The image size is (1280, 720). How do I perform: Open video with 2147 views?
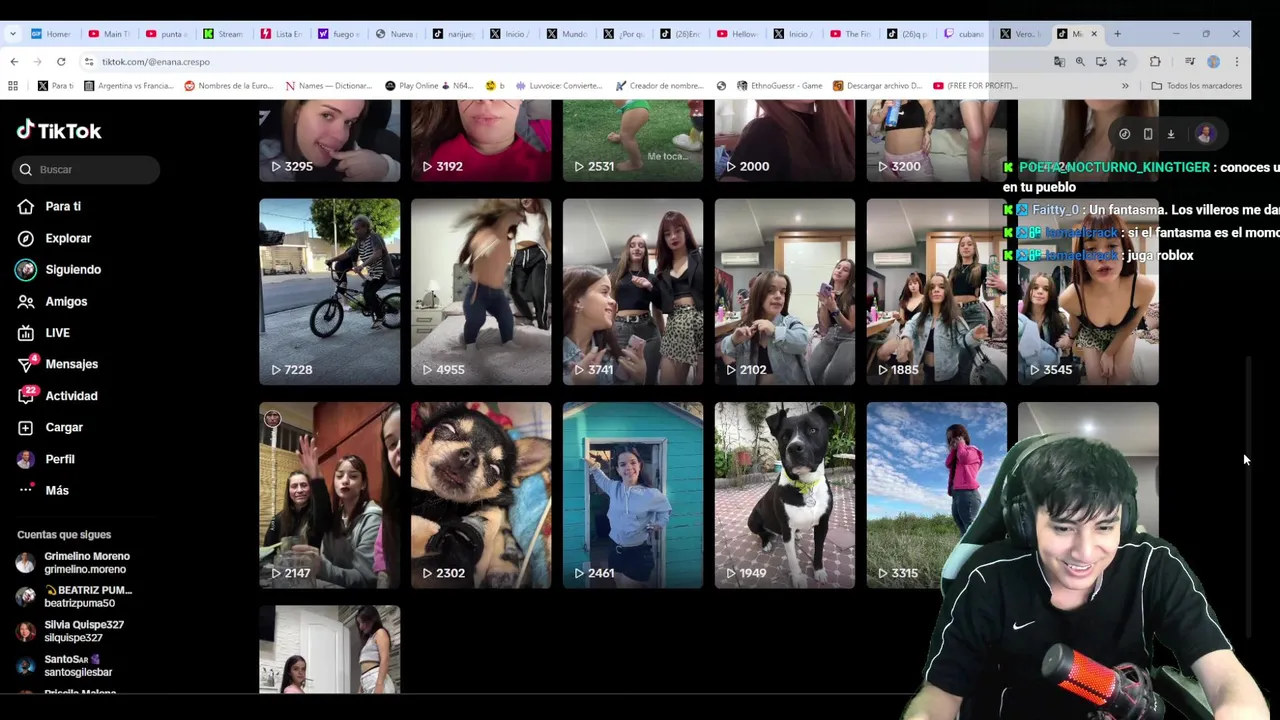[329, 495]
